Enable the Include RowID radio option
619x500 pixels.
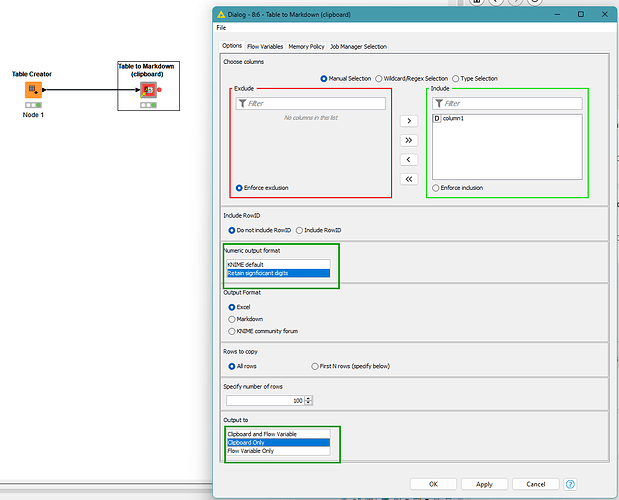(300, 230)
